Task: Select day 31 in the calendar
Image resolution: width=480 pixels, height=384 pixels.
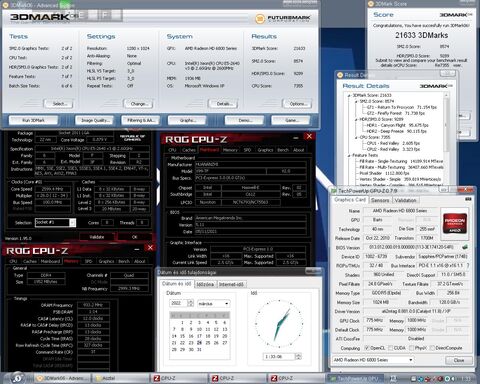Action: click(x=199, y=350)
